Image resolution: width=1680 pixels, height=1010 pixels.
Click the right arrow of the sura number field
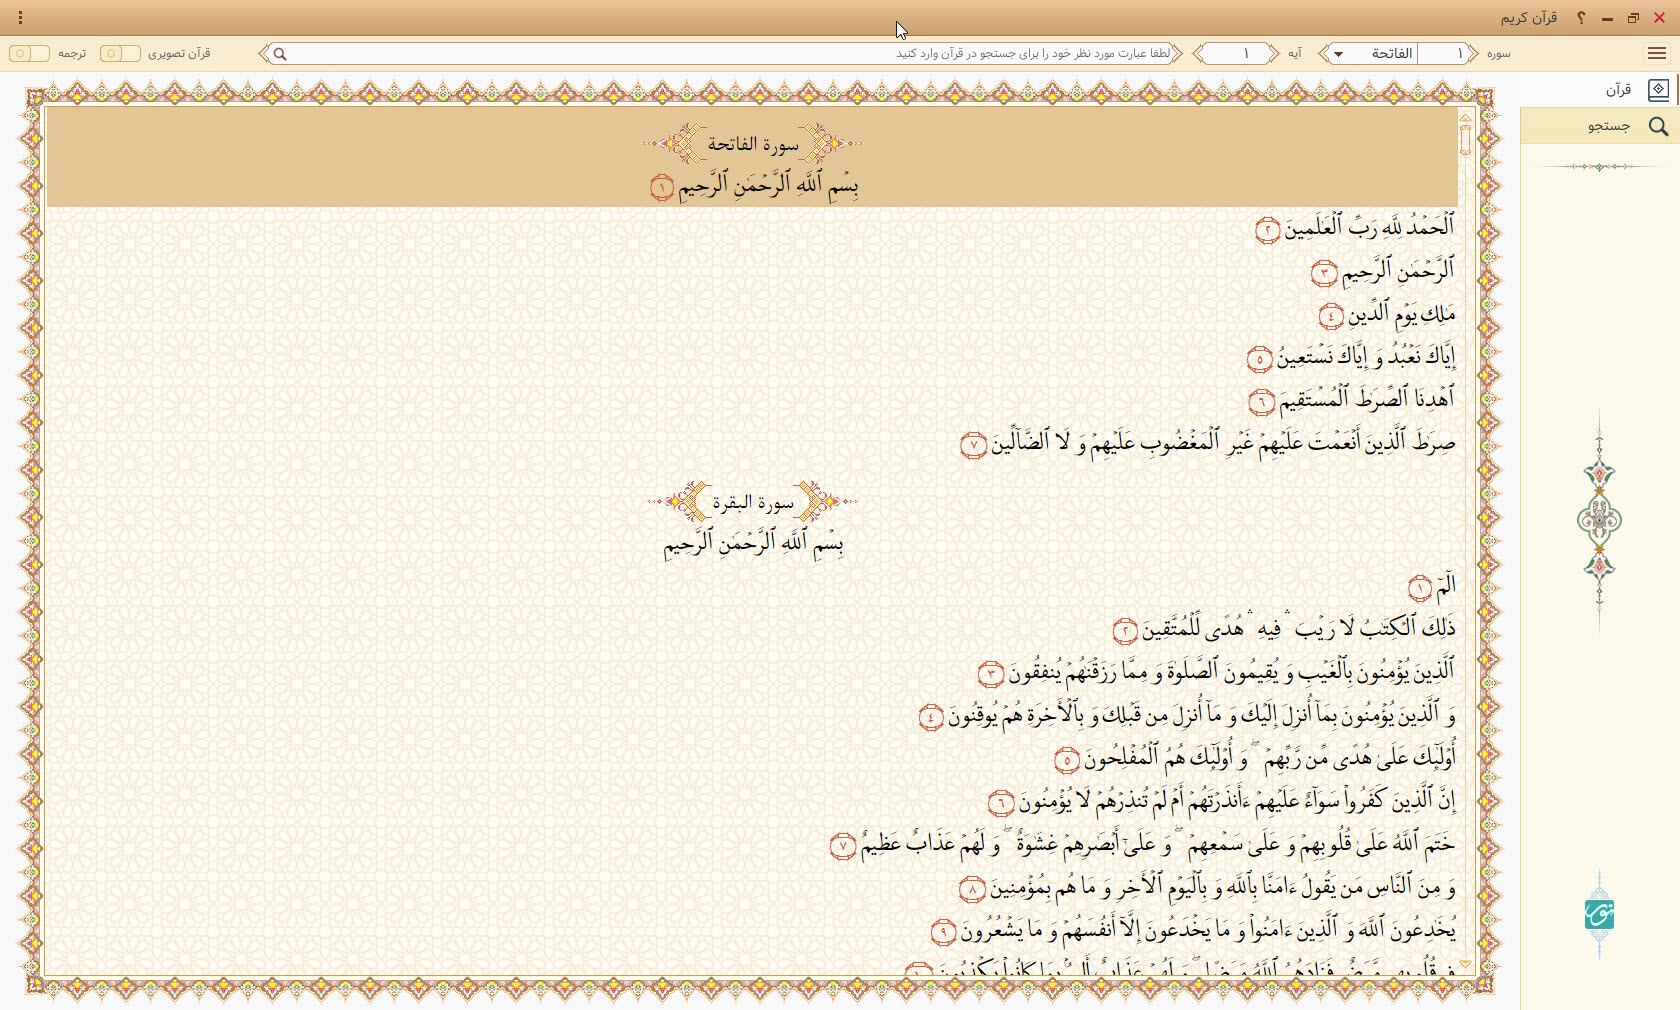pyautogui.click(x=1473, y=54)
